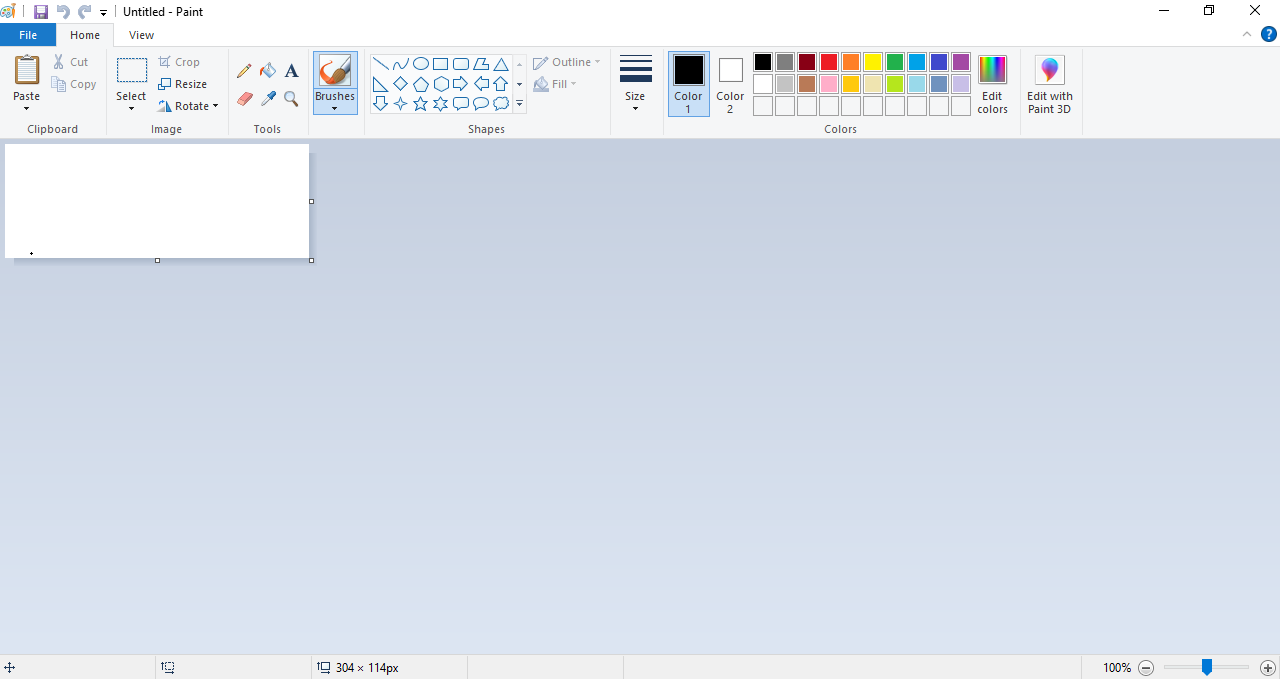
Task: Activate the Color 2 background selector
Action: [730, 84]
